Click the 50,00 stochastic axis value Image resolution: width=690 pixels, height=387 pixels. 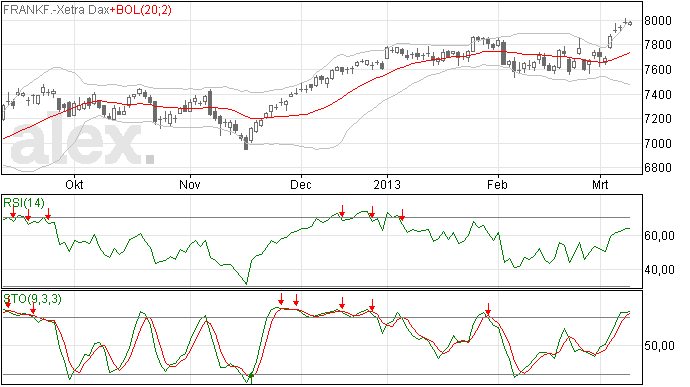[x=659, y=346]
